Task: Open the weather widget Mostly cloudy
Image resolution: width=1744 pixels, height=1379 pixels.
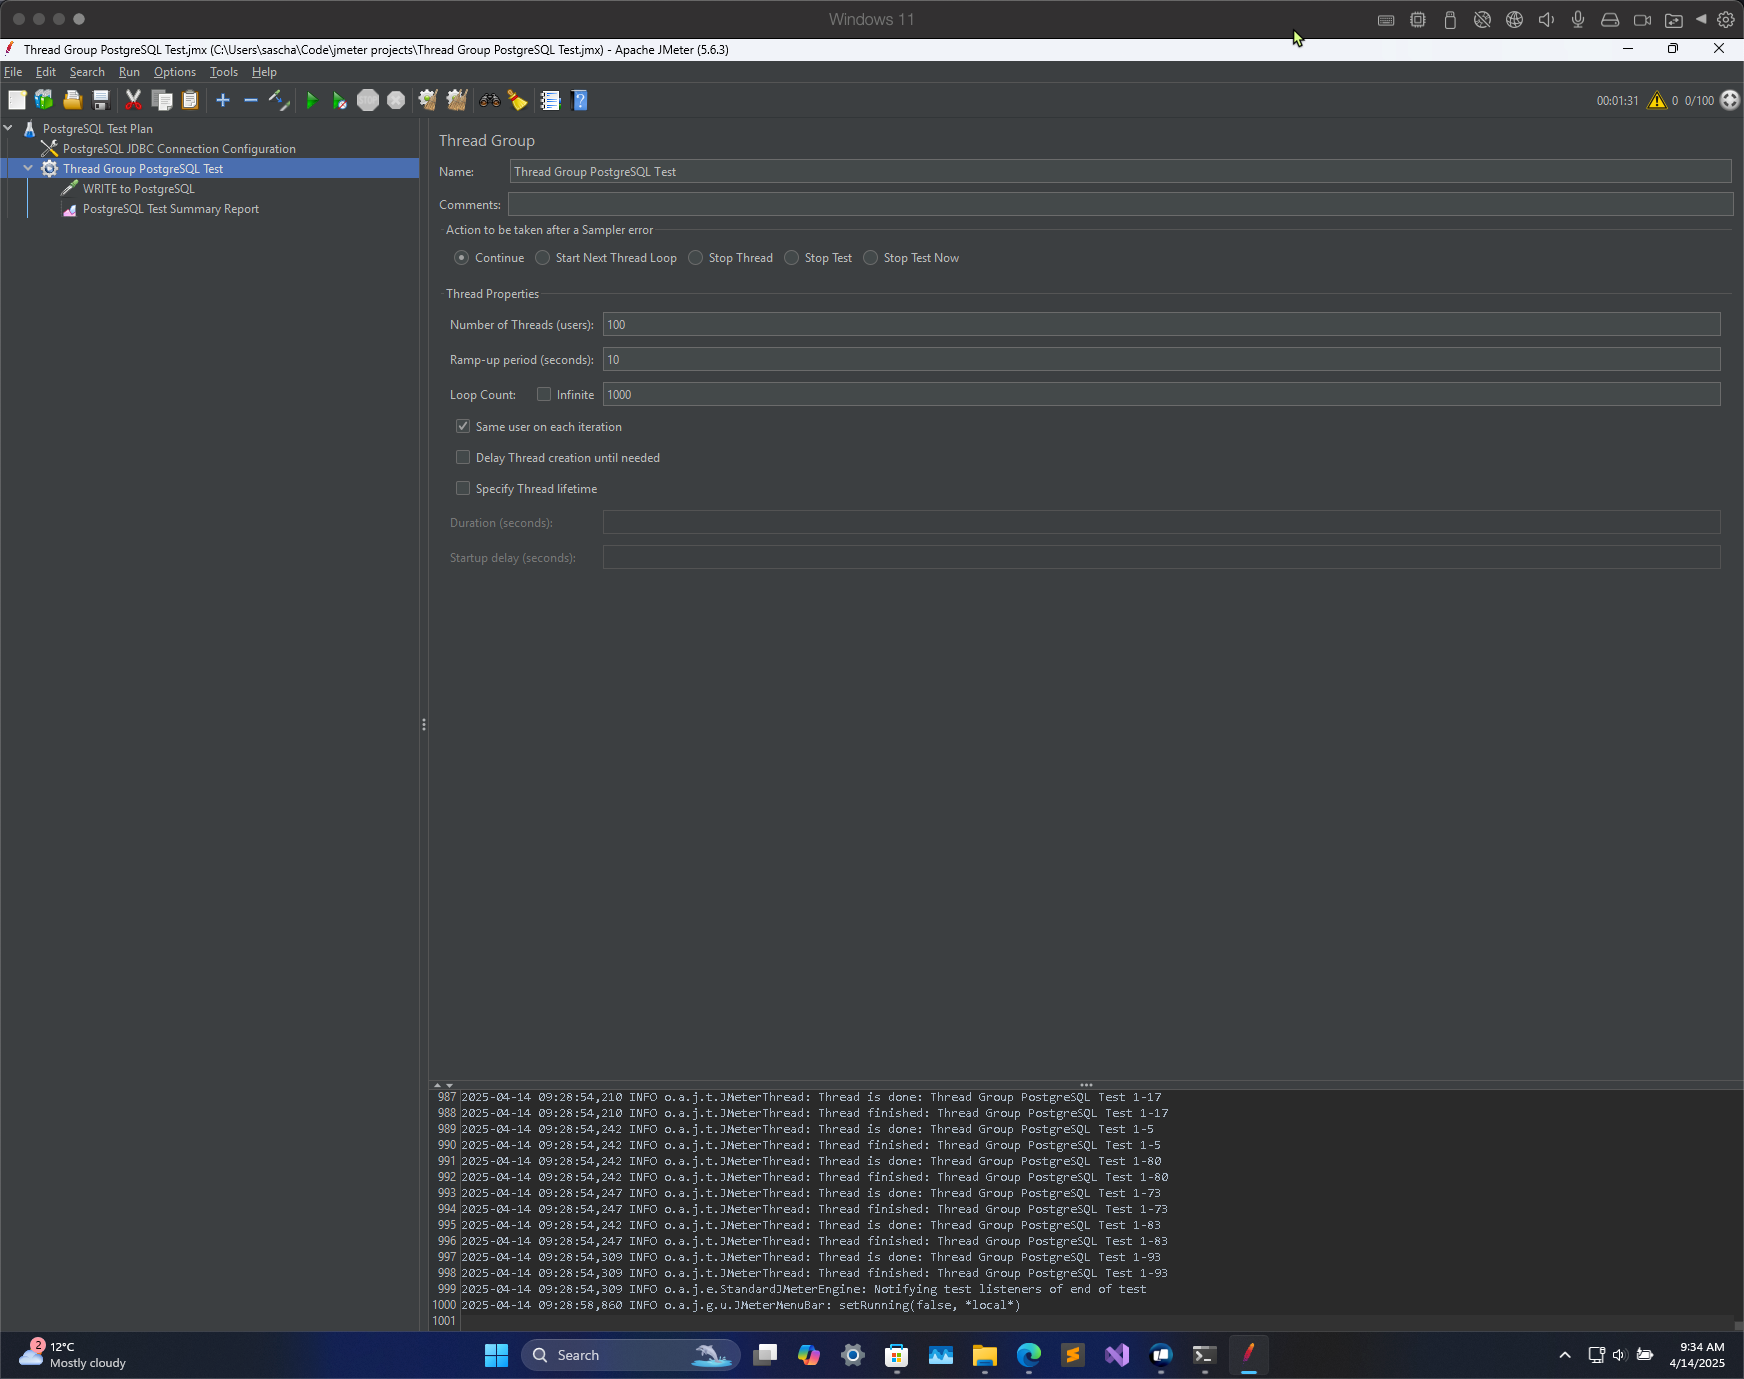Action: [x=75, y=1355]
